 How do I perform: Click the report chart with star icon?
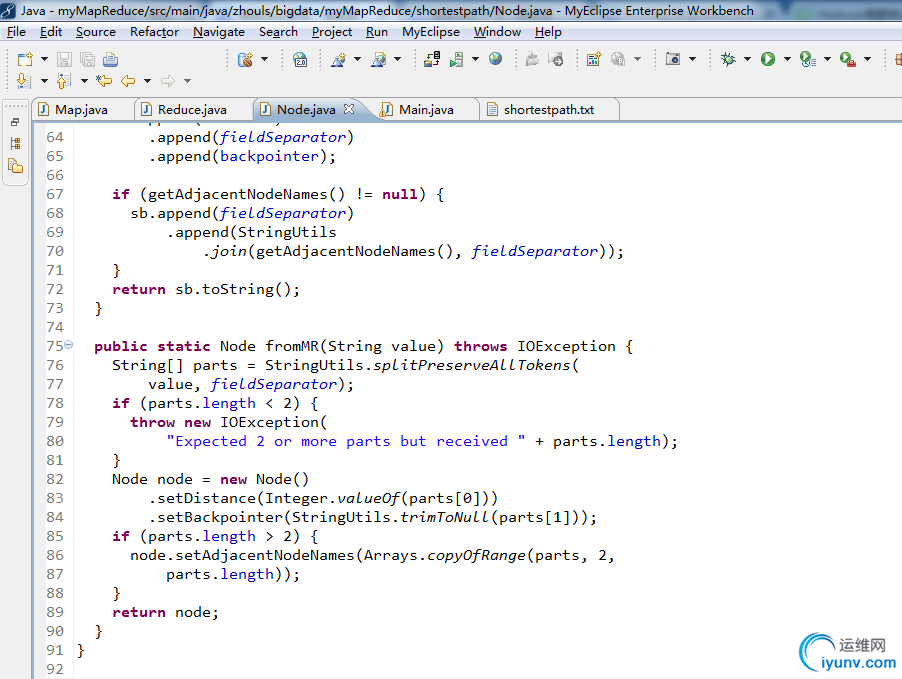(x=594, y=59)
